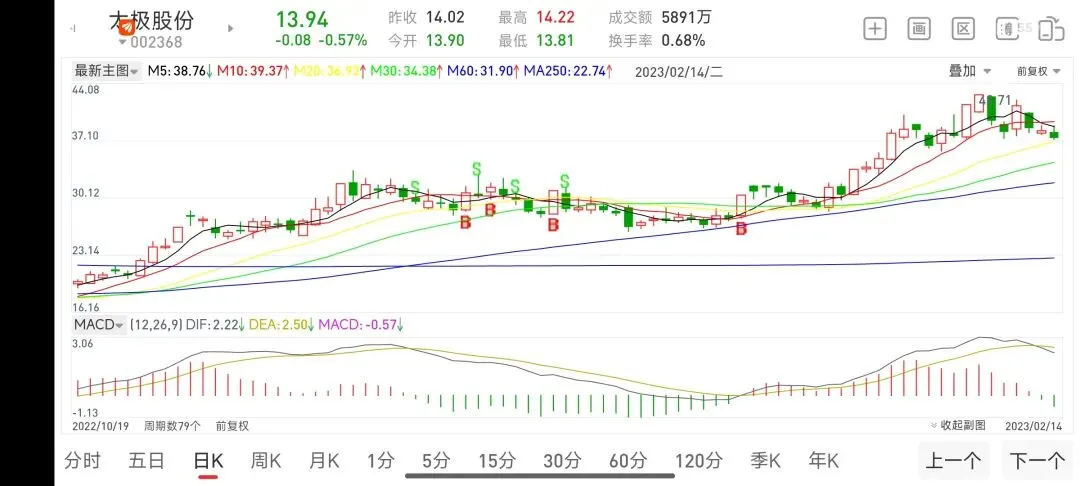Tap the DEA: 2.50 value

pyautogui.click(x=282, y=324)
